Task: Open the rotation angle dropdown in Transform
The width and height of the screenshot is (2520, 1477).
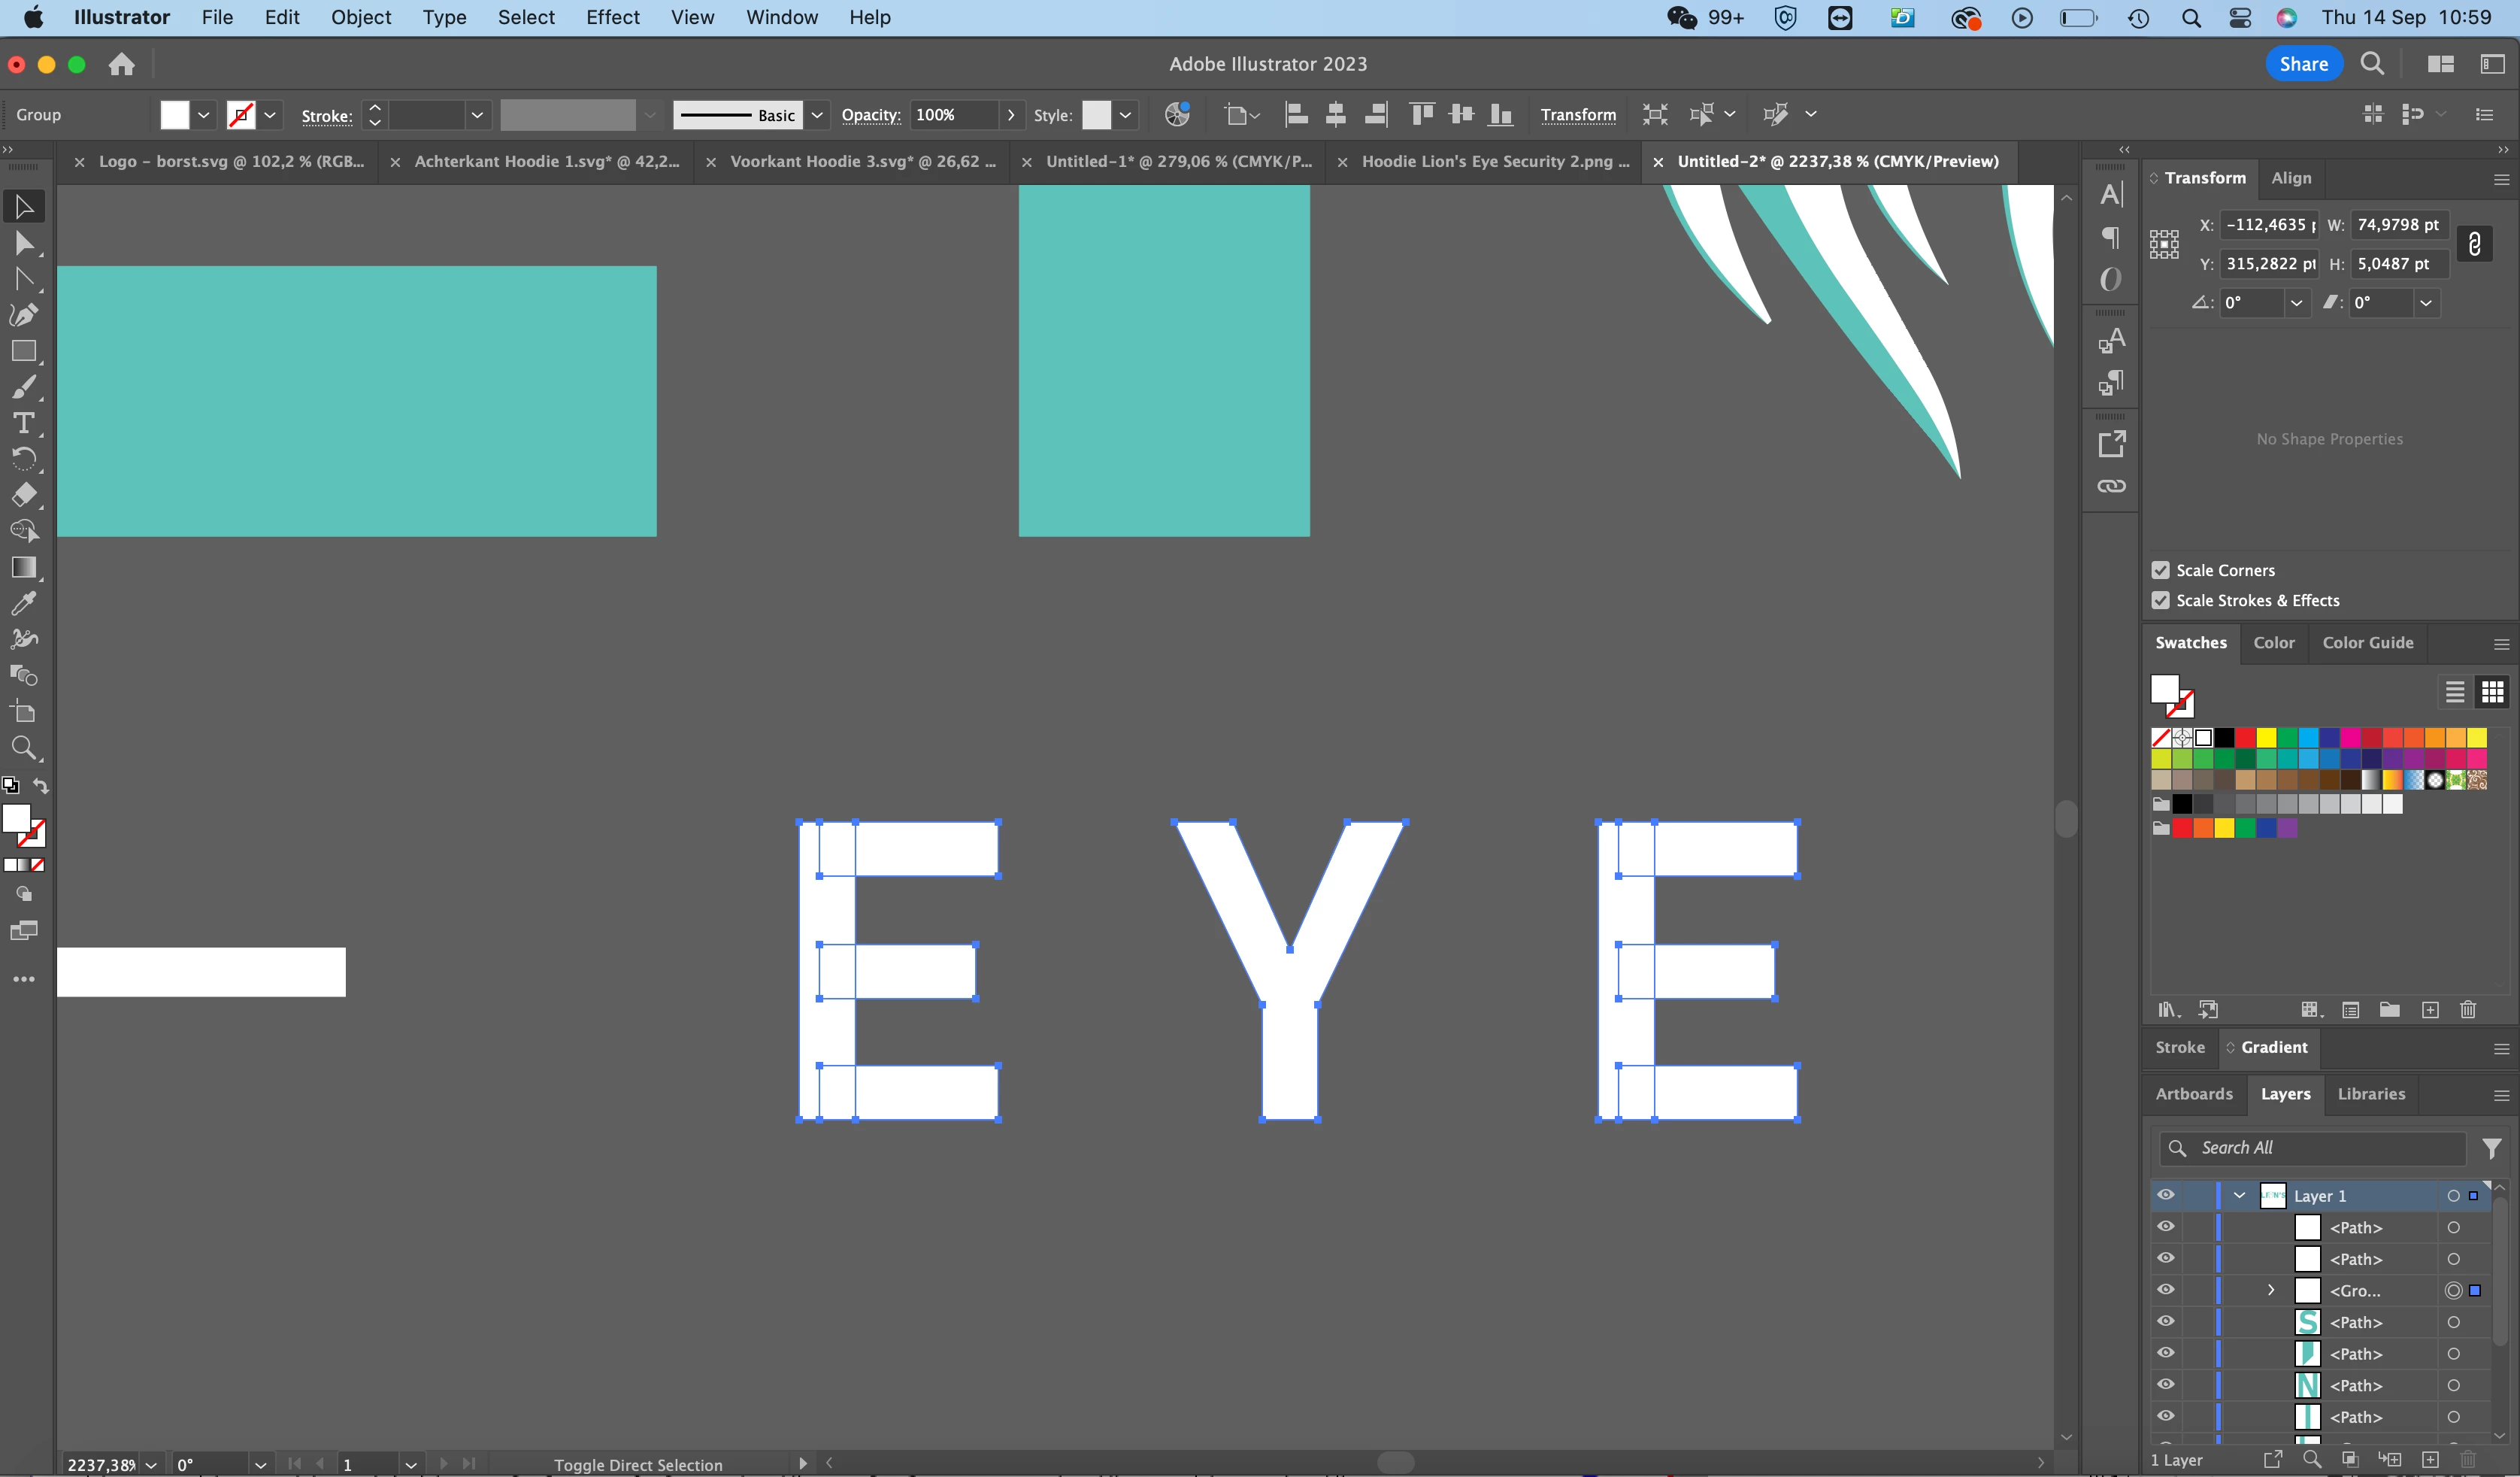Action: pos(2296,303)
